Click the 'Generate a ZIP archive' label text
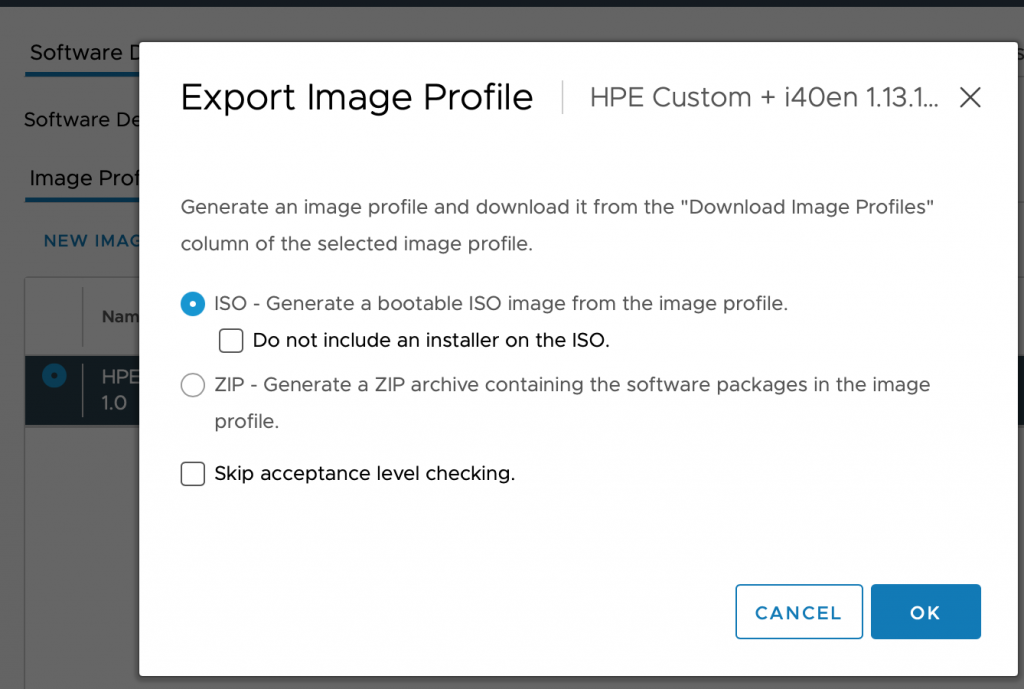Viewport: 1024px width, 689px height. click(572, 385)
